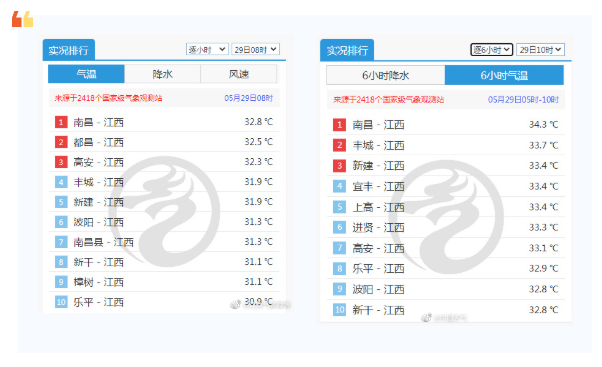Click the right 实况排行 header tab
This screenshot has width=602, height=367.
click(347, 50)
